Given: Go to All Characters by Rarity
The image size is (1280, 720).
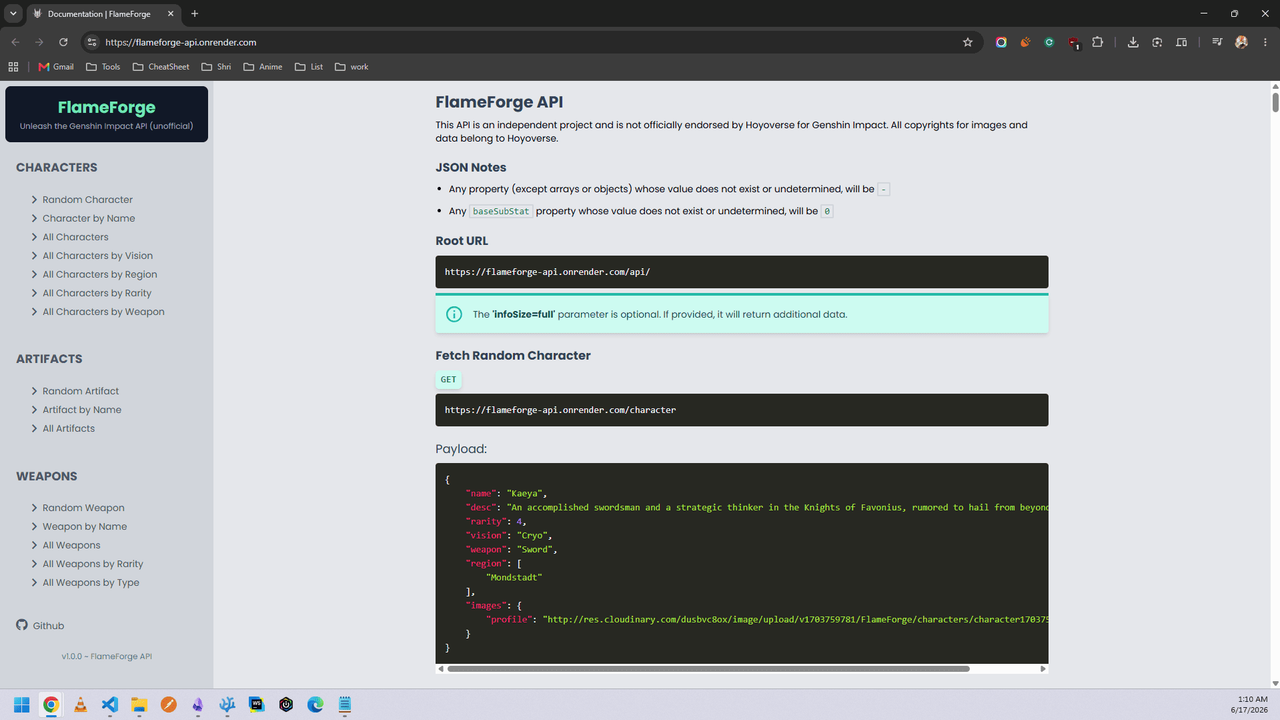Looking at the screenshot, I should (97, 293).
